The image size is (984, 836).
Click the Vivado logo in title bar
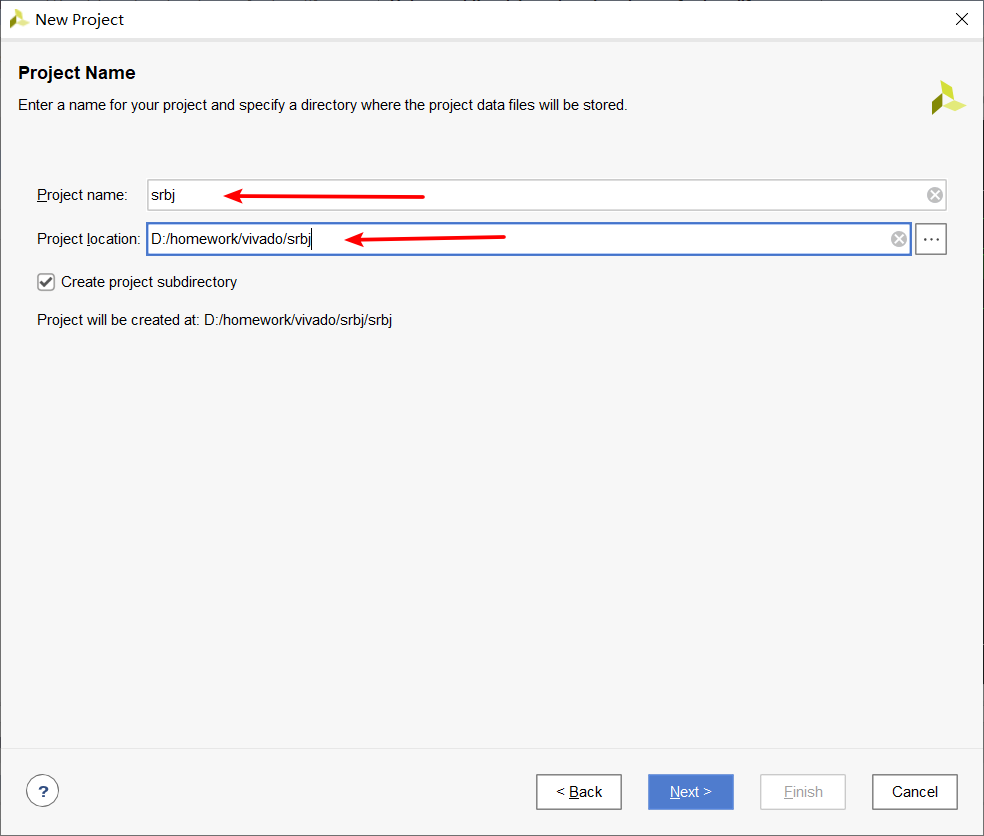coord(19,20)
